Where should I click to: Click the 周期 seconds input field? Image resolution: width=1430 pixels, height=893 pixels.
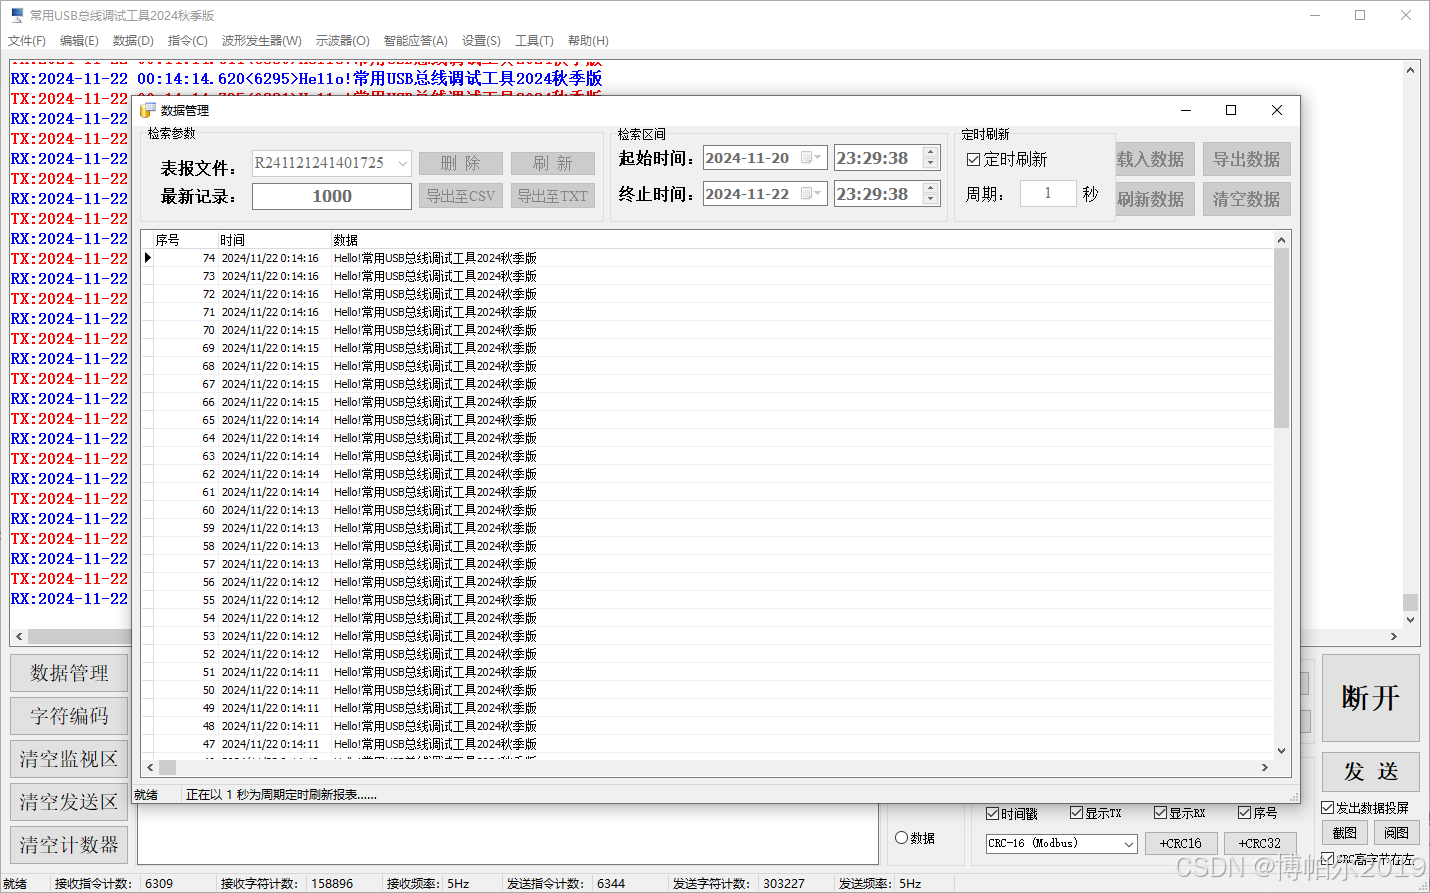pos(1048,193)
